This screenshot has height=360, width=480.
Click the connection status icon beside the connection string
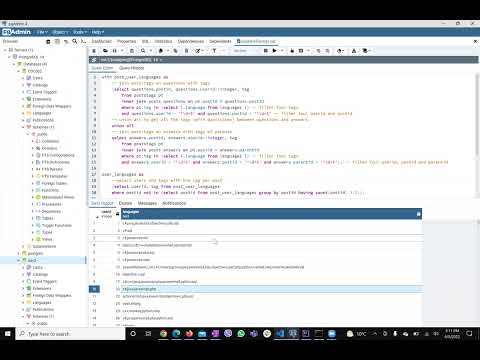[94, 60]
